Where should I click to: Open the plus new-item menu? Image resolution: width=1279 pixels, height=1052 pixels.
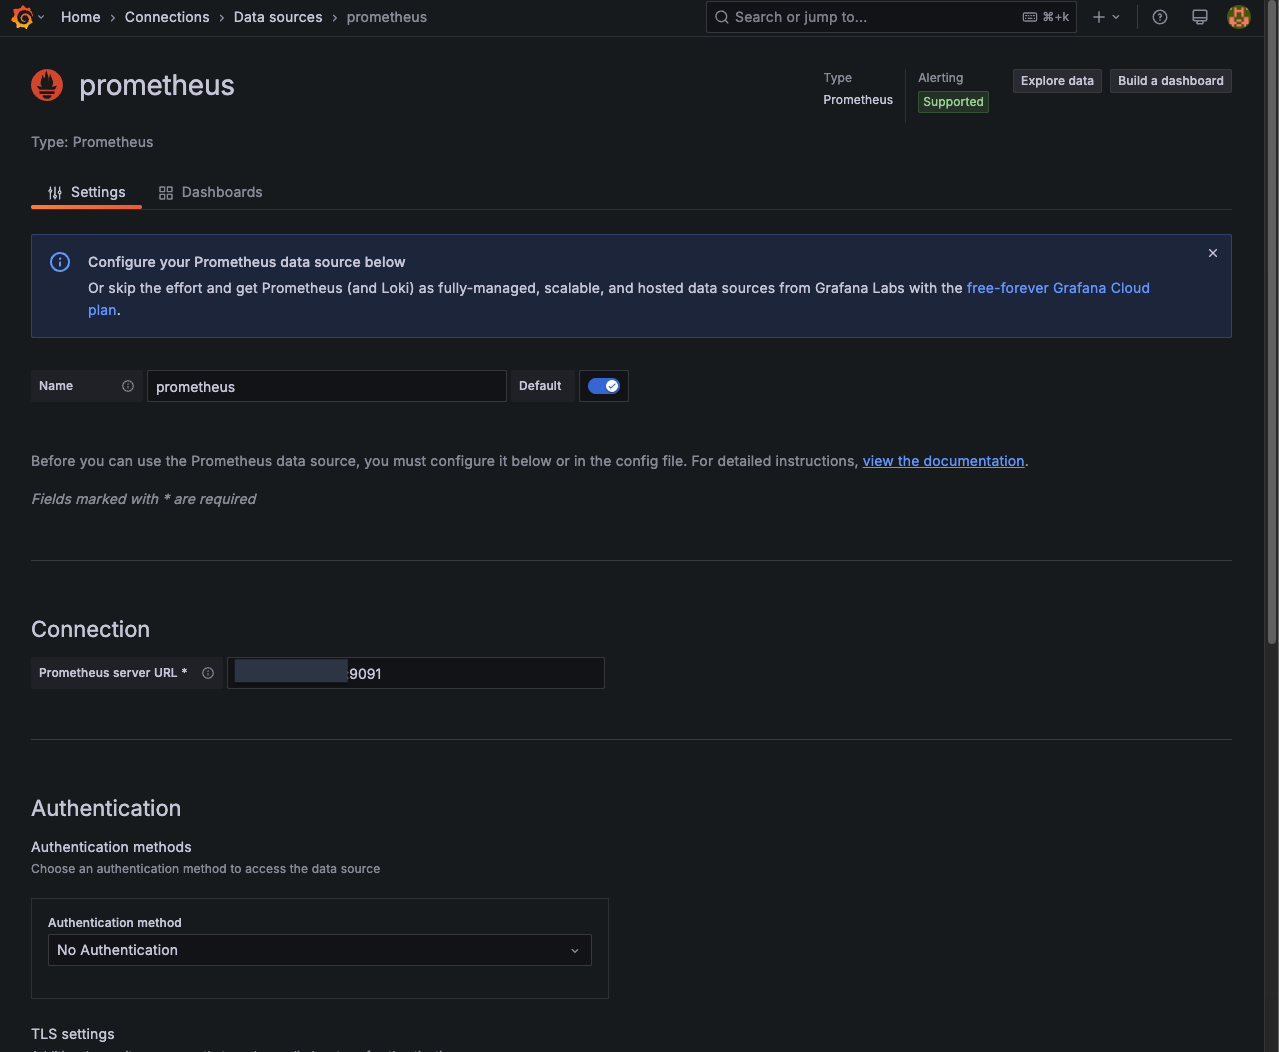point(1106,17)
